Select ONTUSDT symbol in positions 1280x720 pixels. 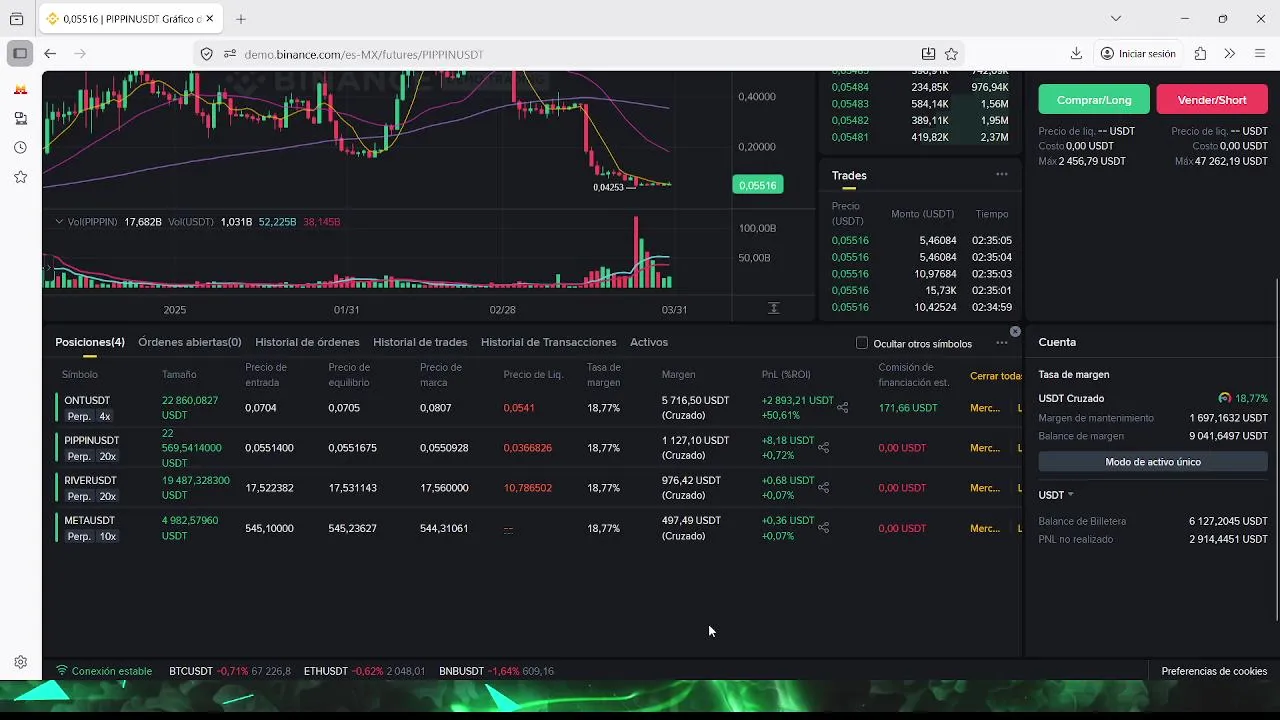[87, 400]
